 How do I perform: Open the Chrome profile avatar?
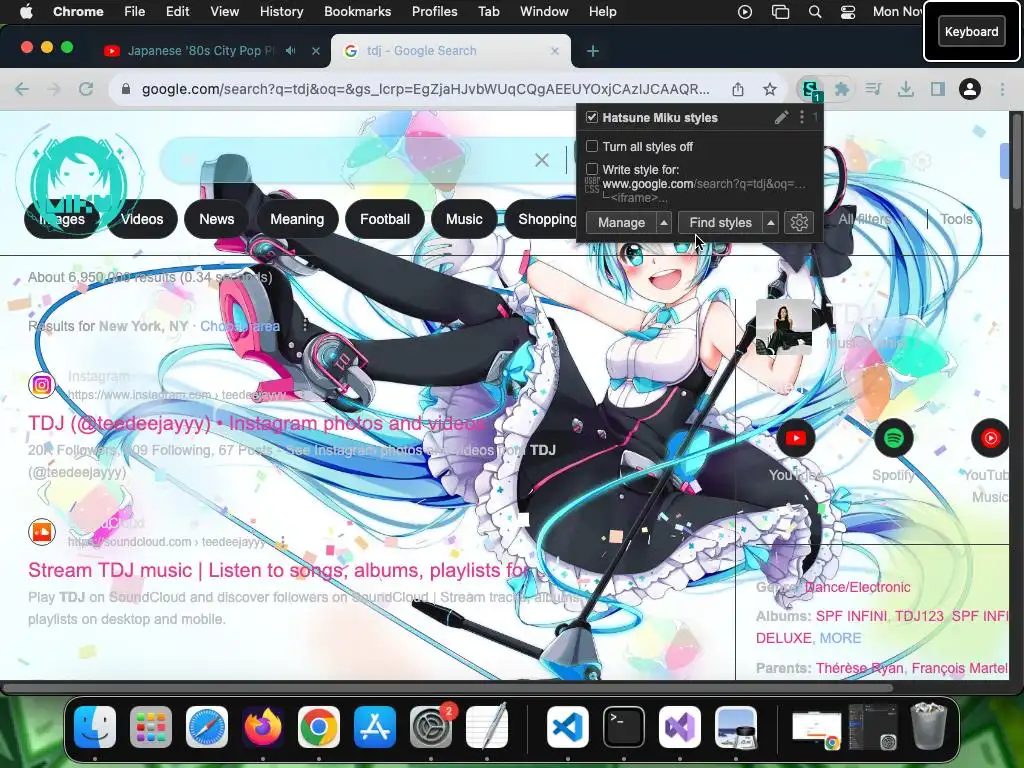coord(970,89)
